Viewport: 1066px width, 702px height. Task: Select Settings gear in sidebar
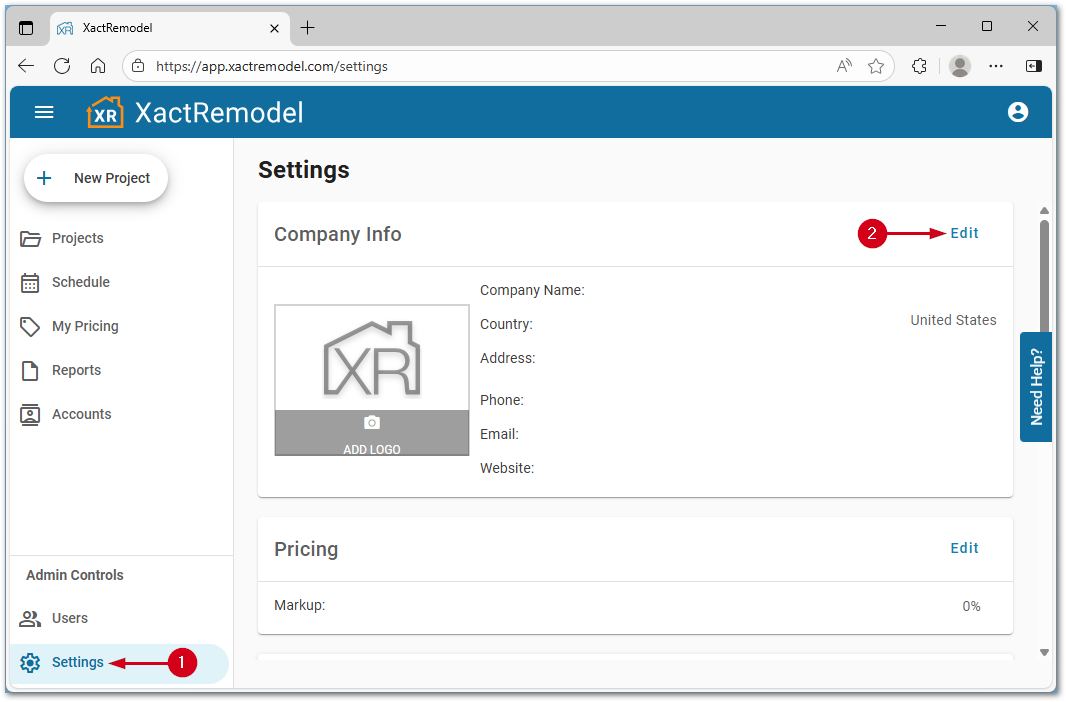31,662
